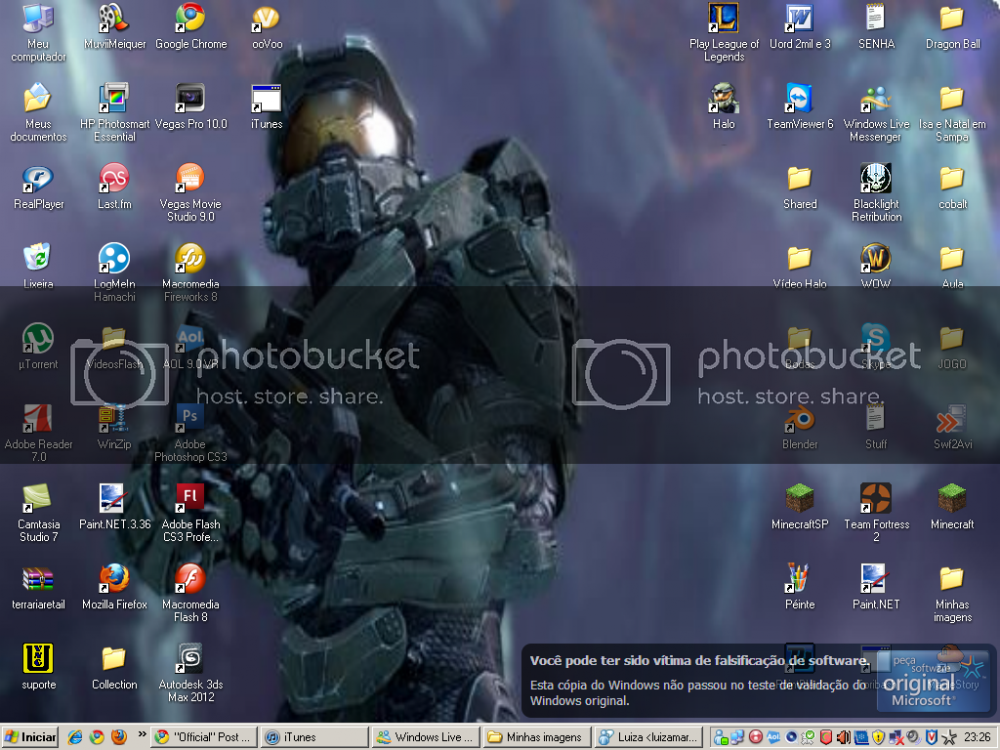Click the Vegas Pro 10.0 shortcut

click(x=191, y=107)
